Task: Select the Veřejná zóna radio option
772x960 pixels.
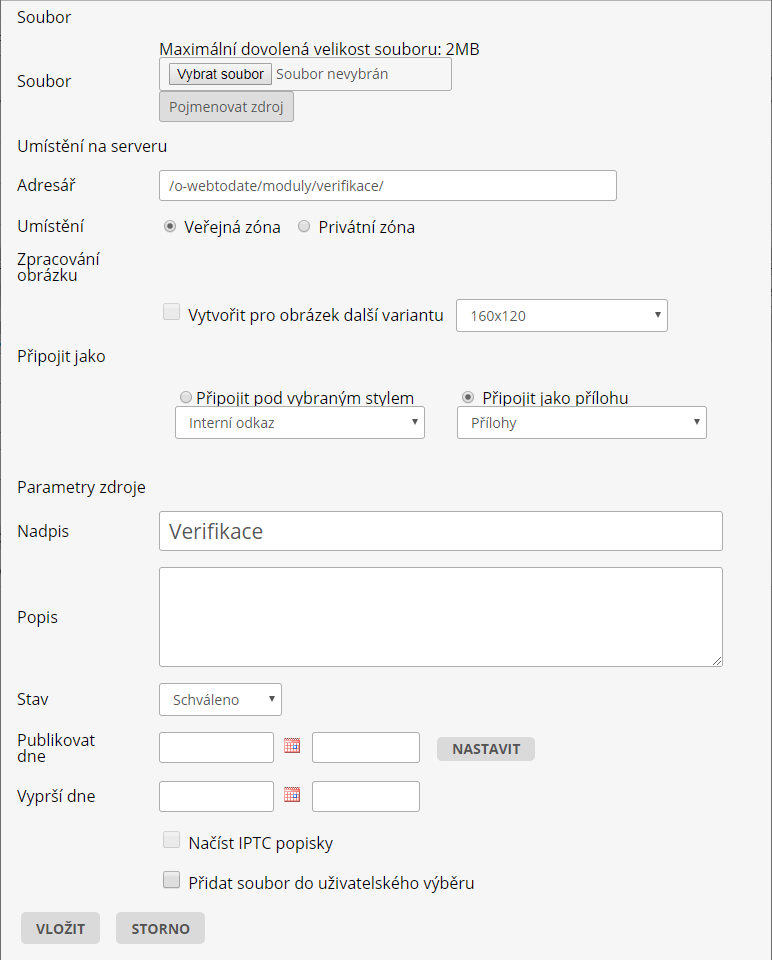Action: pyautogui.click(x=170, y=227)
